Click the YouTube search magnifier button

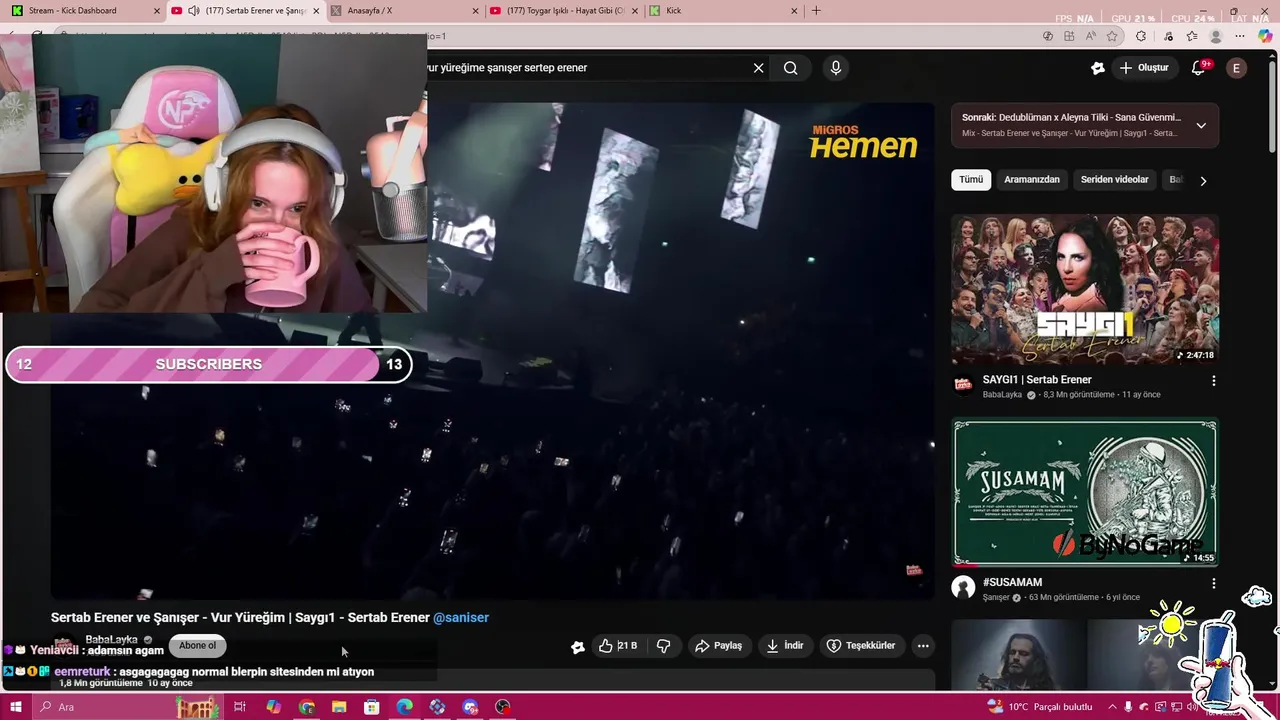pos(791,68)
